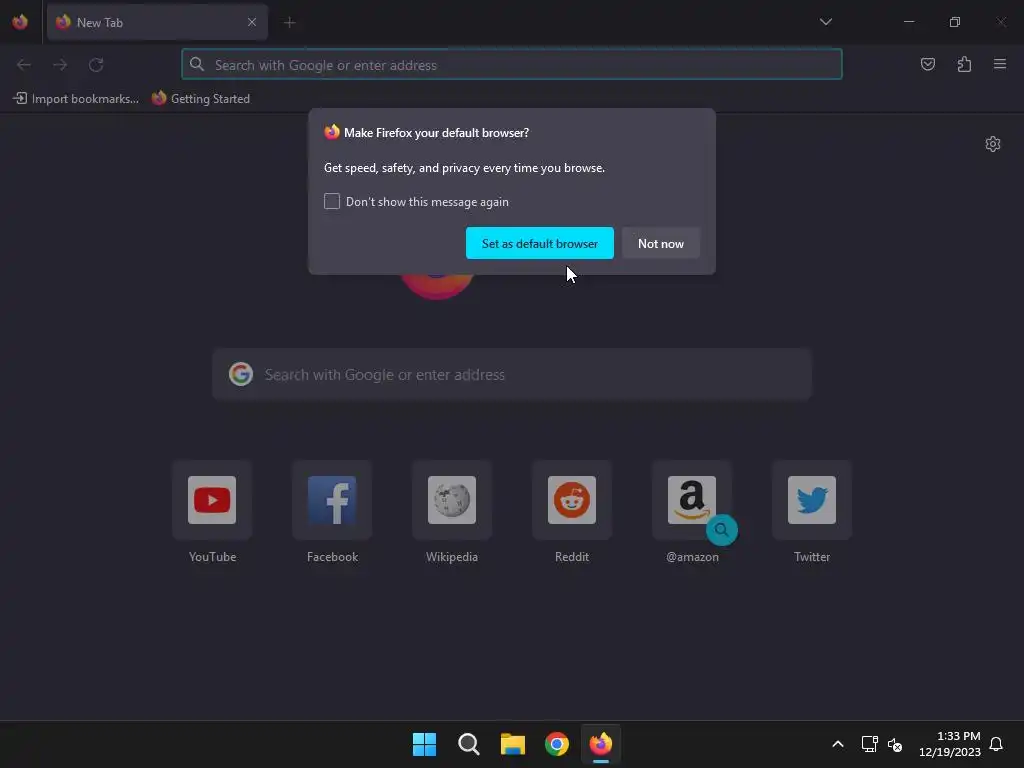Open the Twitter shortcut tile
Image resolution: width=1024 pixels, height=768 pixels.
[812, 500]
